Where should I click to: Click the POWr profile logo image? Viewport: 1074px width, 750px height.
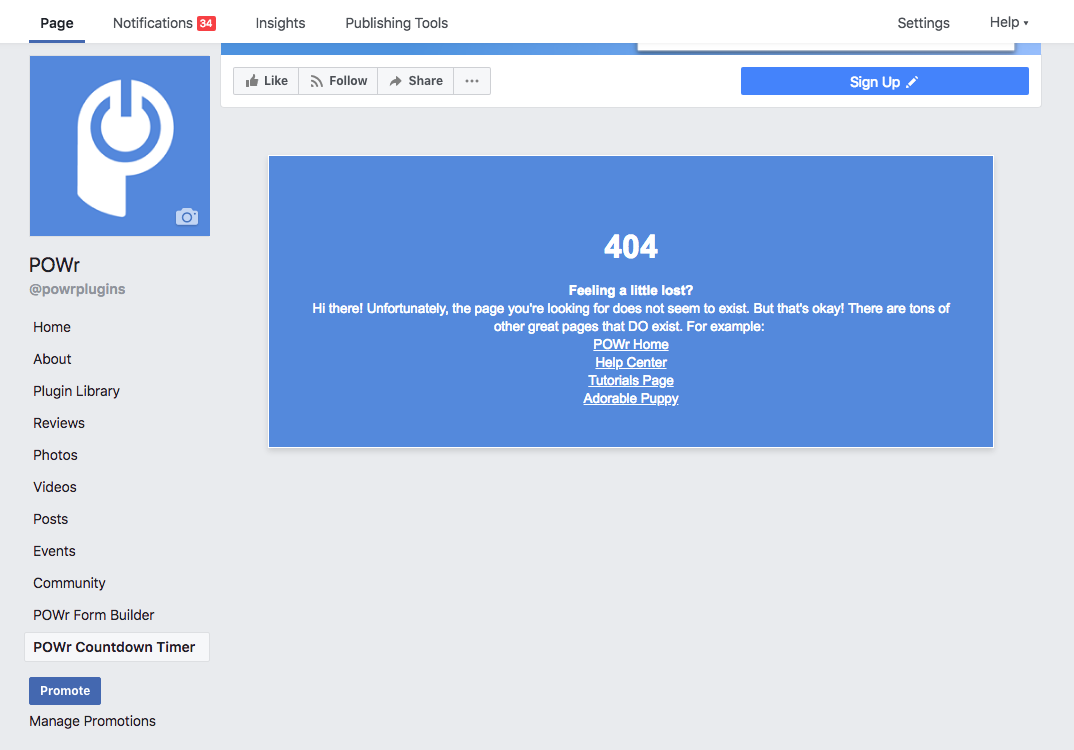(120, 146)
